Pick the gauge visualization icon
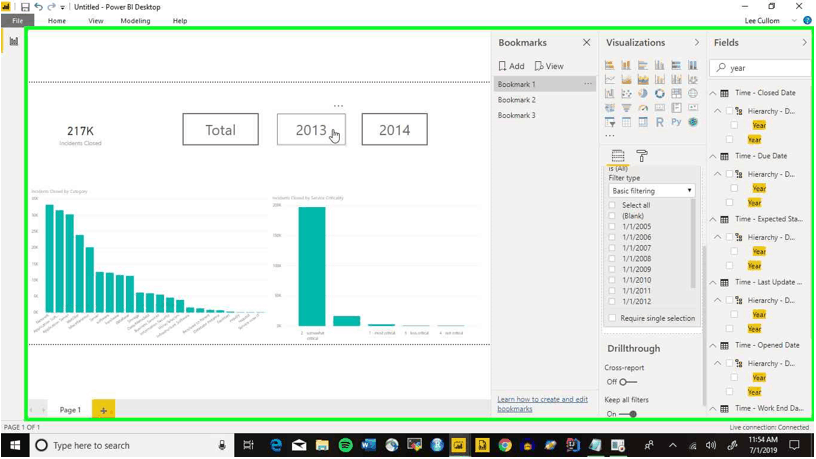This screenshot has width=816, height=459. 643,108
